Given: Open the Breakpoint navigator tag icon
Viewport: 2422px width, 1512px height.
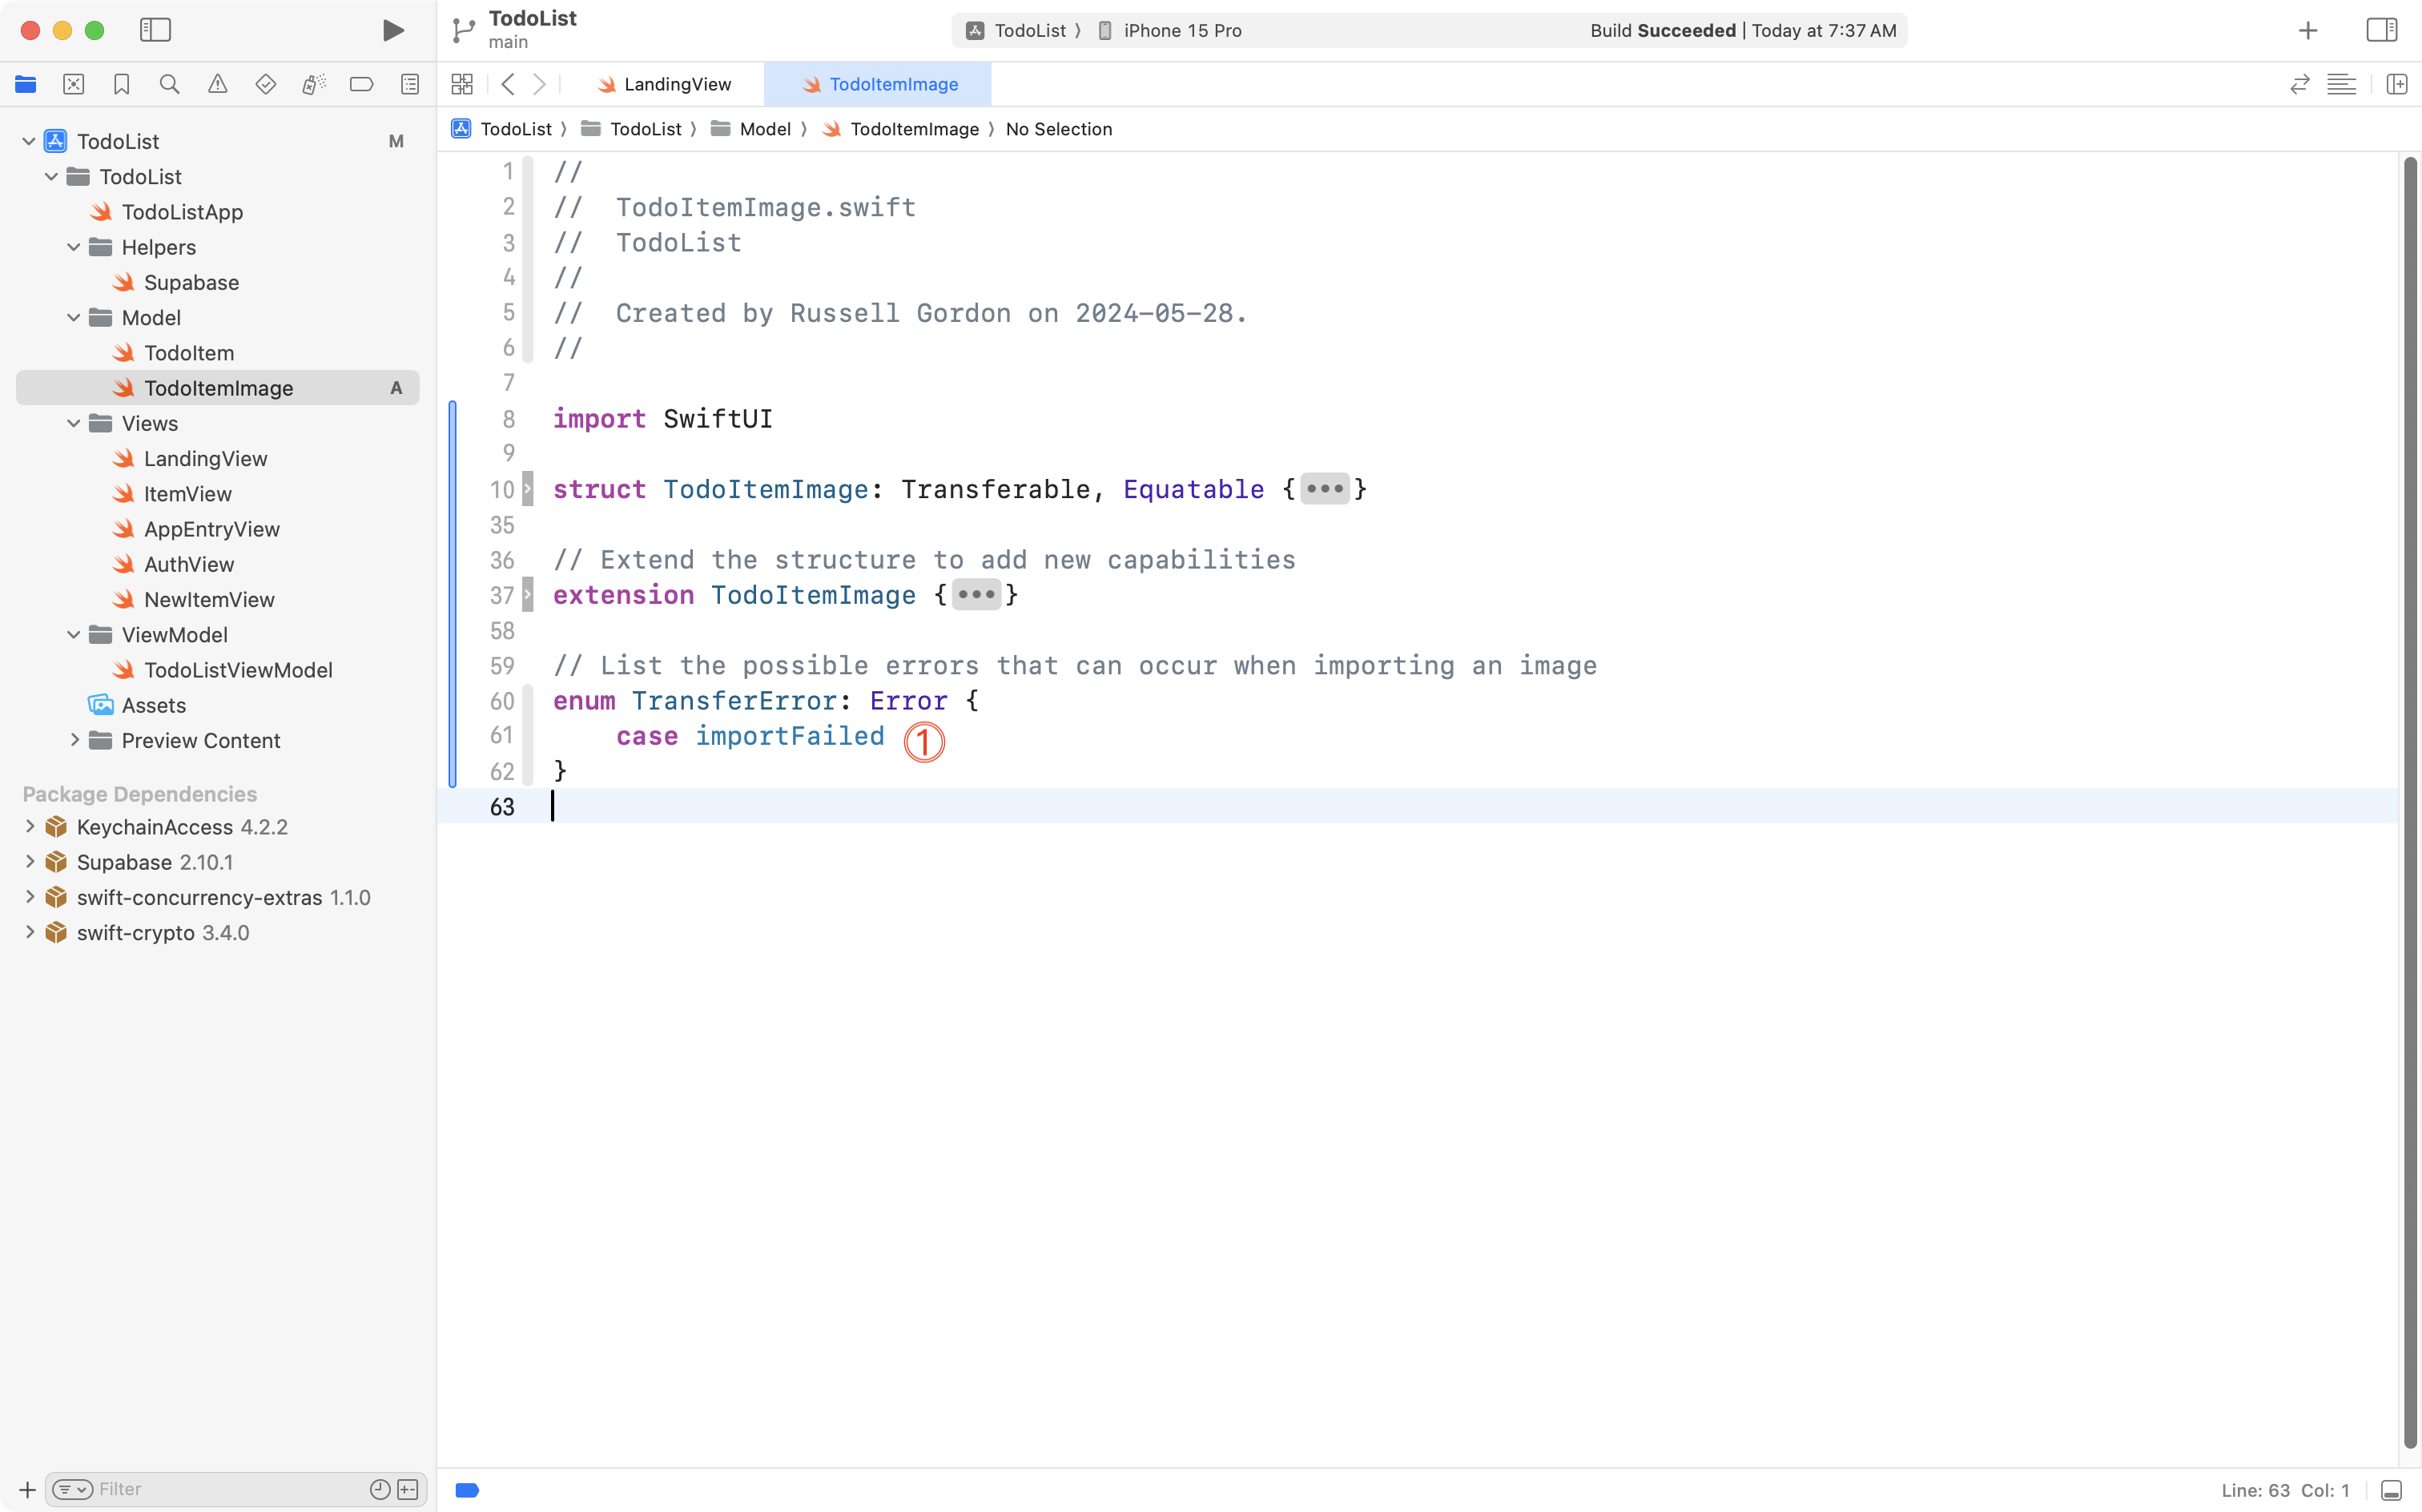Looking at the screenshot, I should 361,84.
